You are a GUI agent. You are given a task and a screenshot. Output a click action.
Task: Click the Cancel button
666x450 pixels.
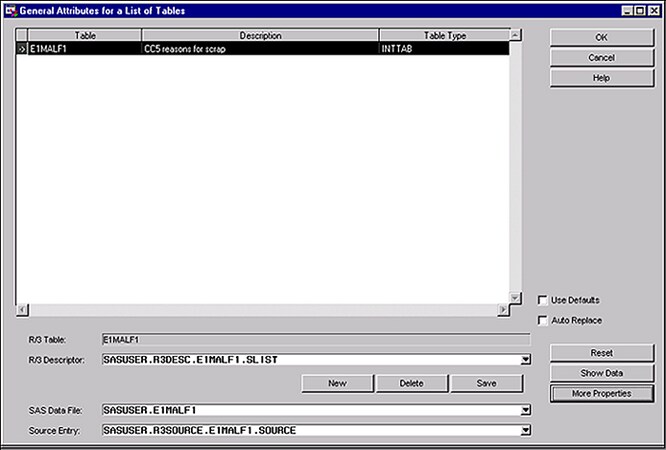point(601,57)
